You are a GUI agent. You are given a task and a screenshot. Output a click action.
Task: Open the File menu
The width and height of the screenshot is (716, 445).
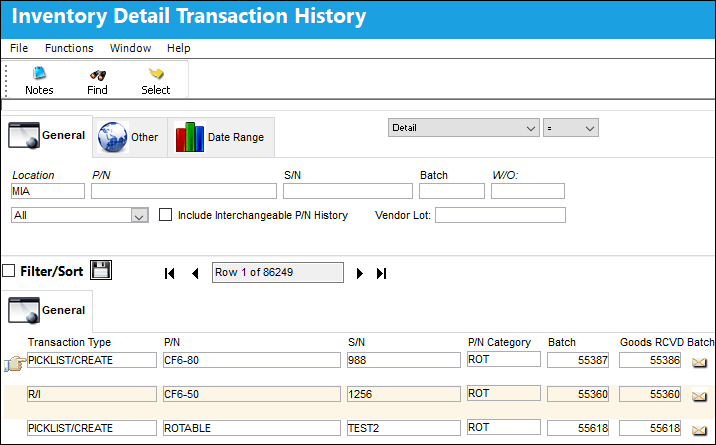(19, 48)
